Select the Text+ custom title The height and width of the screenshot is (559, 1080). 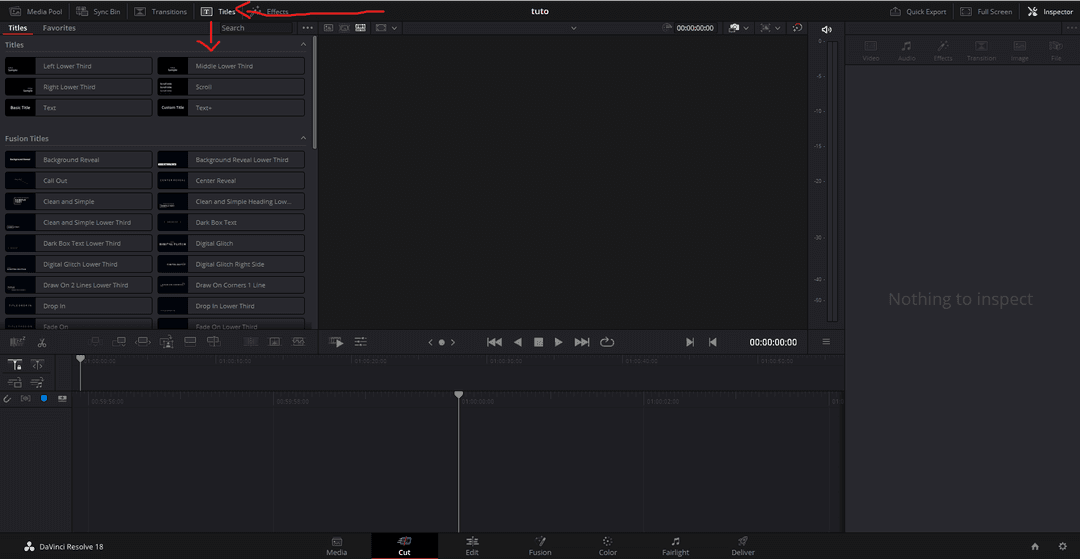[231, 107]
